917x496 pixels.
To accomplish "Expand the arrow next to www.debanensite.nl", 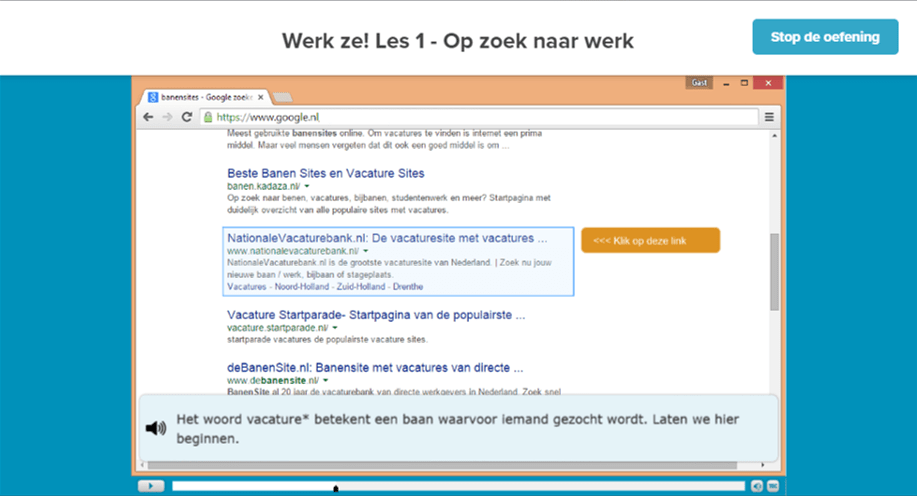I will [326, 380].
